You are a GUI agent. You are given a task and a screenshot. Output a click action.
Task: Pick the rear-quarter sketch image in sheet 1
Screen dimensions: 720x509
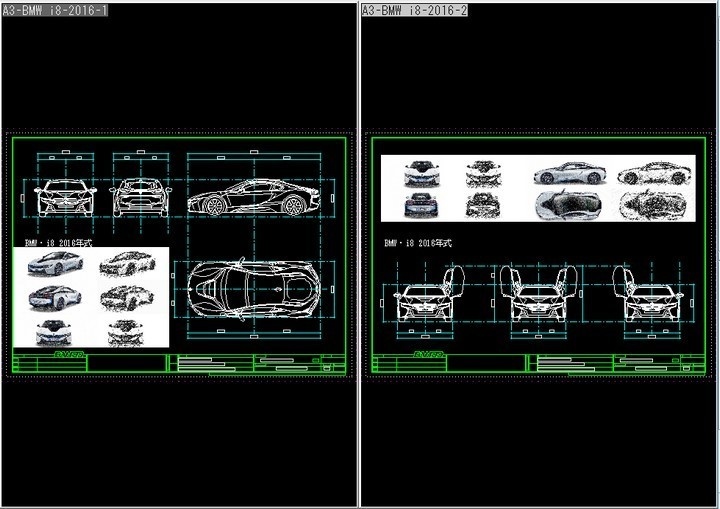coord(127,298)
